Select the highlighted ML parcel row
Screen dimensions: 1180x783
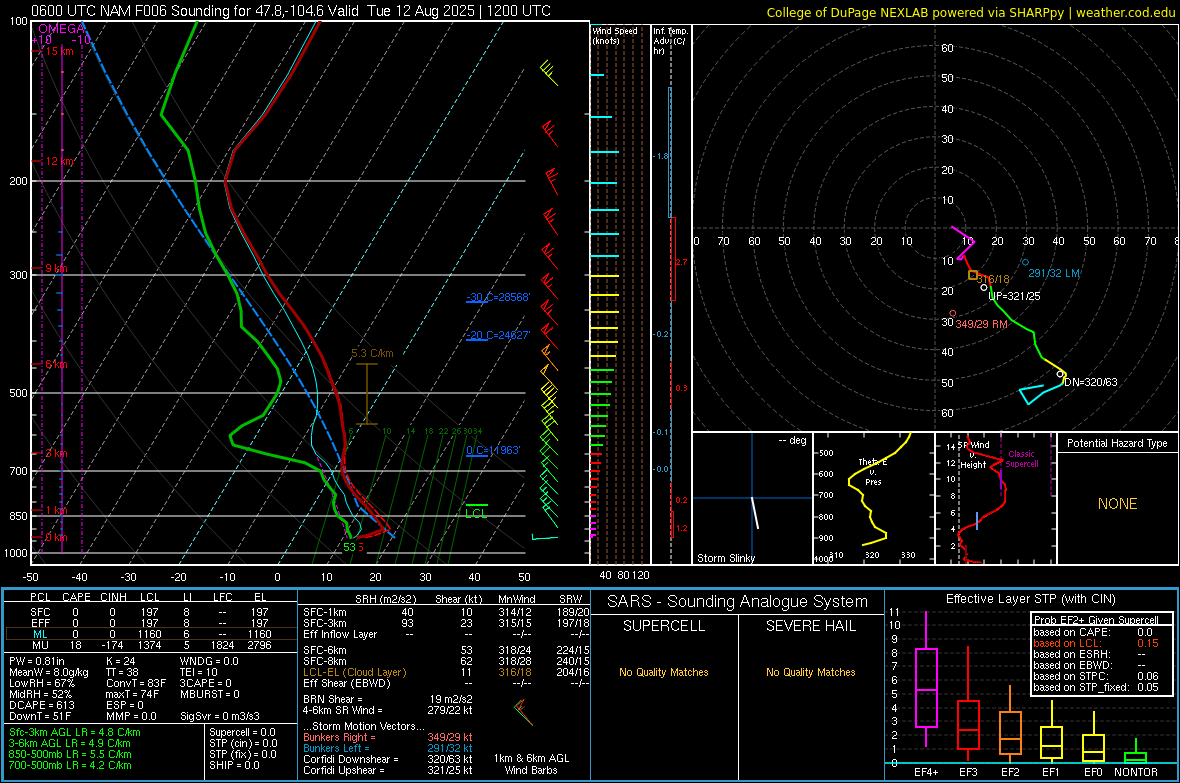(x=149, y=634)
